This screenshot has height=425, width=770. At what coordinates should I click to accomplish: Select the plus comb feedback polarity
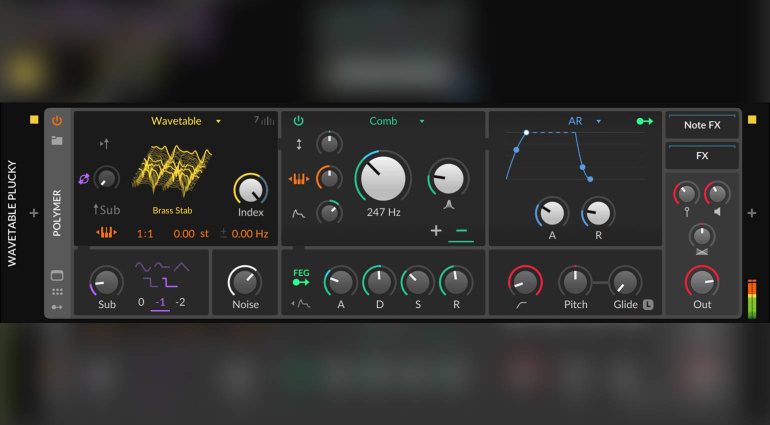click(436, 231)
